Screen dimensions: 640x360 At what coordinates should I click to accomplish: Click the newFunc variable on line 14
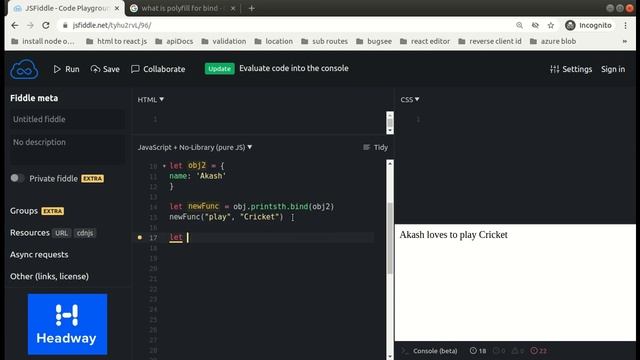(203, 207)
